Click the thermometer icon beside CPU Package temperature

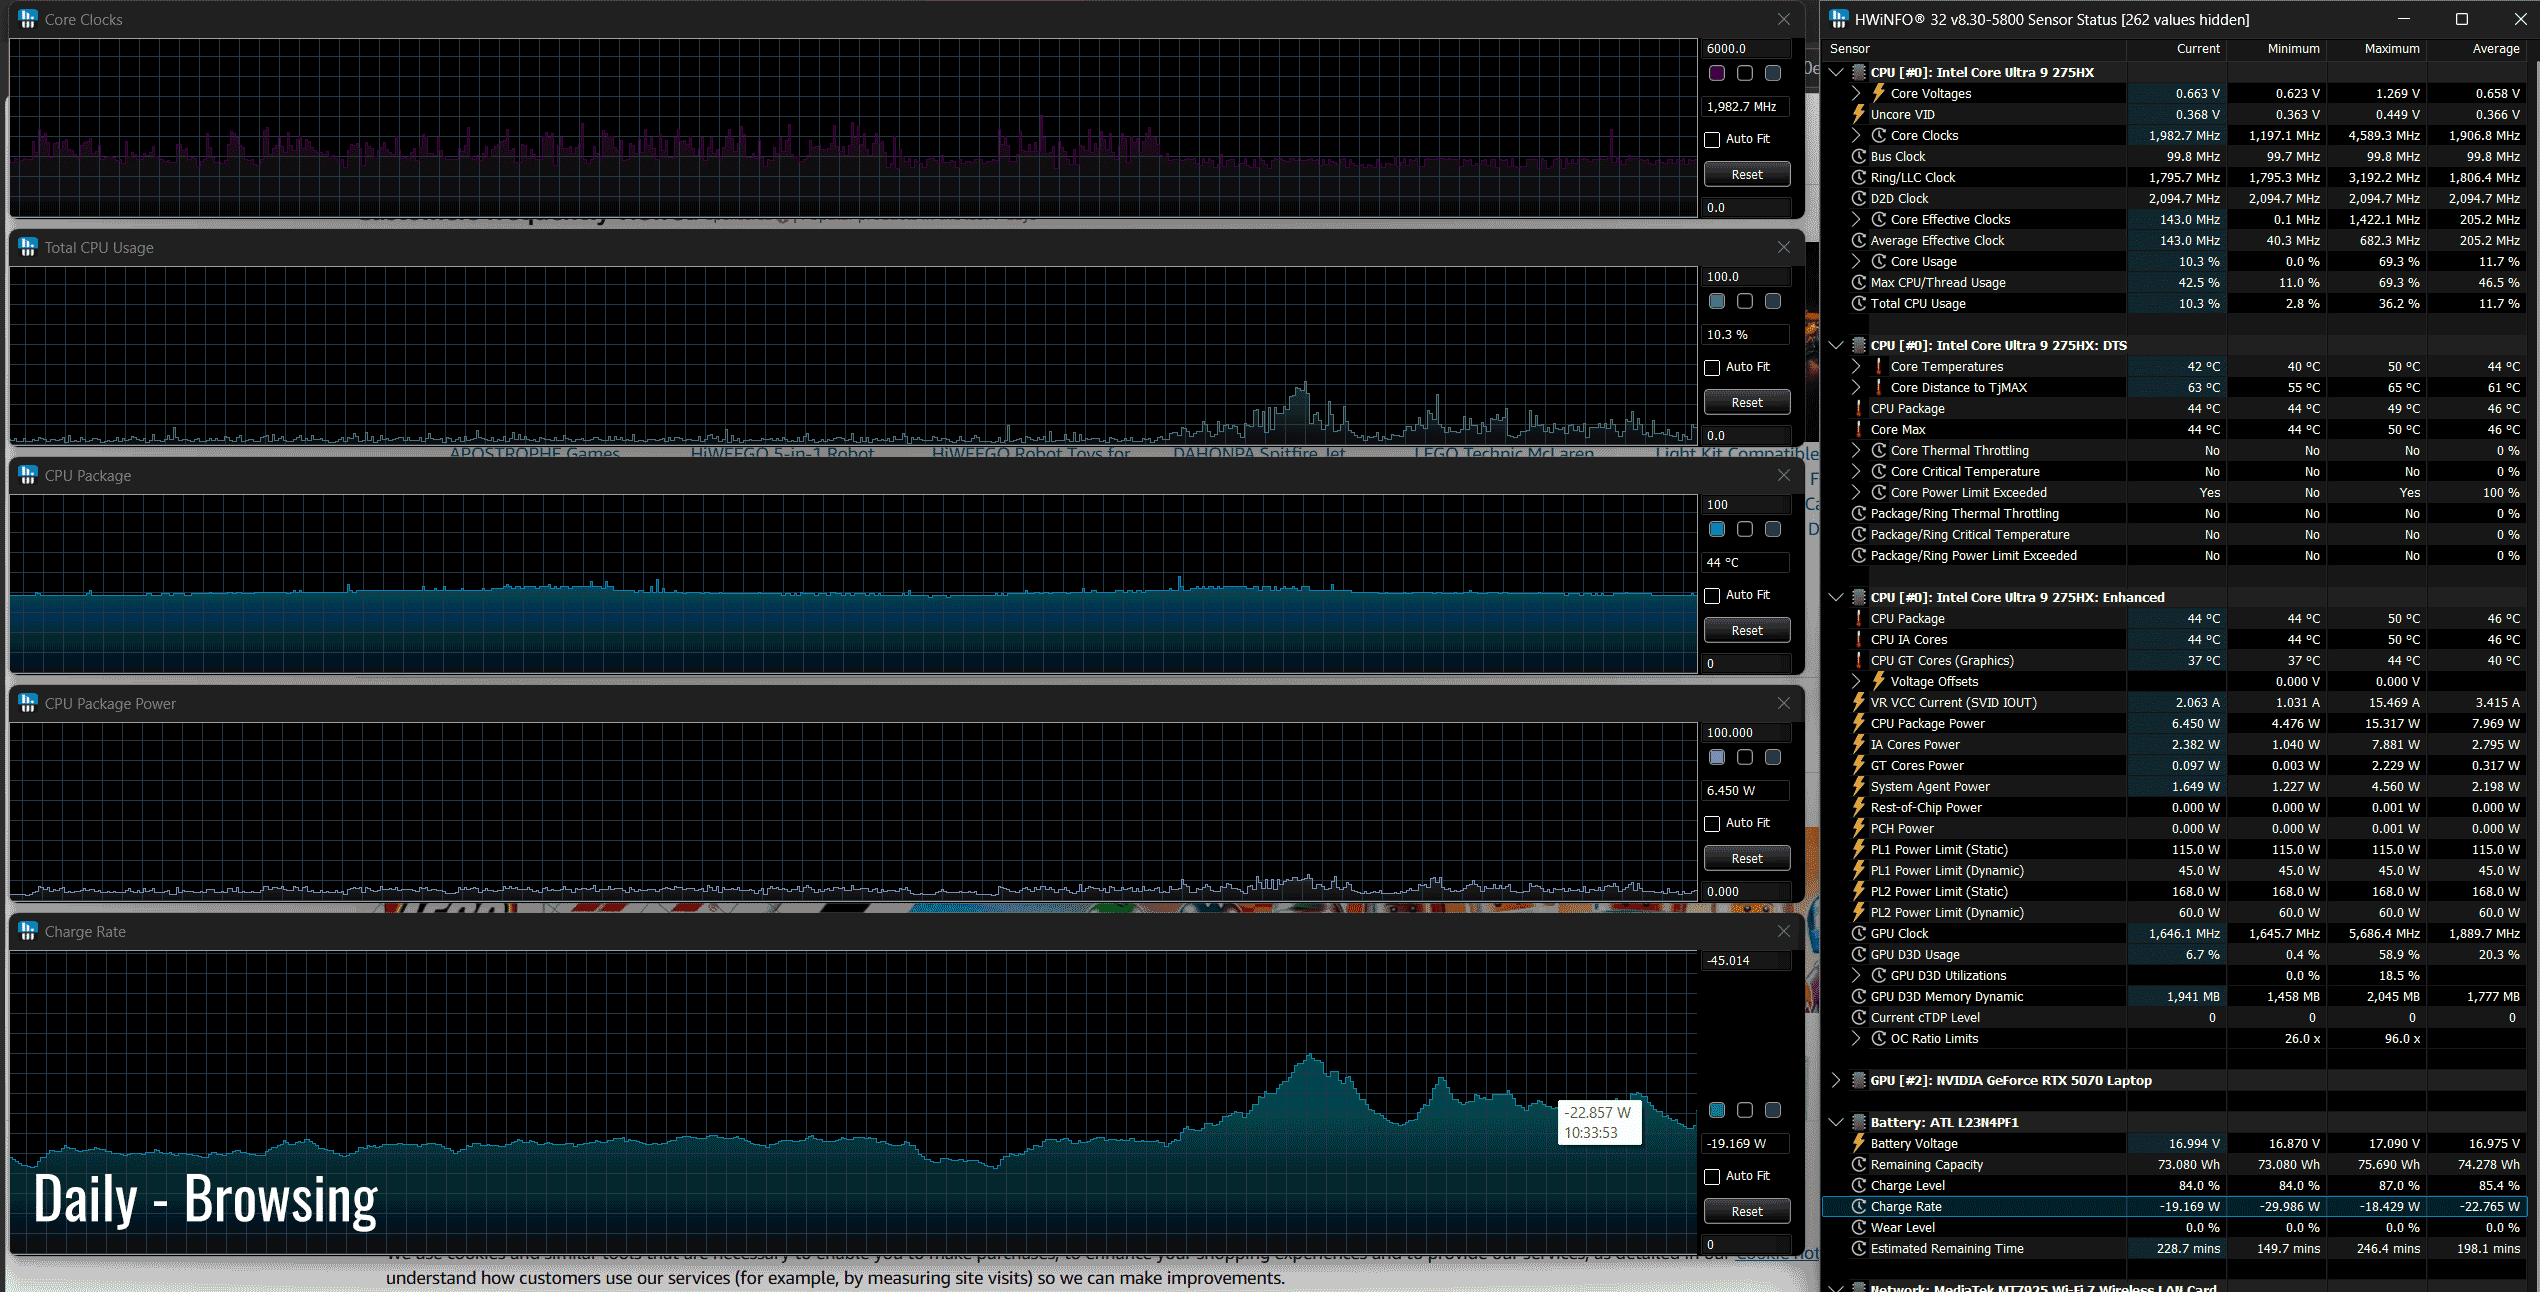point(1859,408)
